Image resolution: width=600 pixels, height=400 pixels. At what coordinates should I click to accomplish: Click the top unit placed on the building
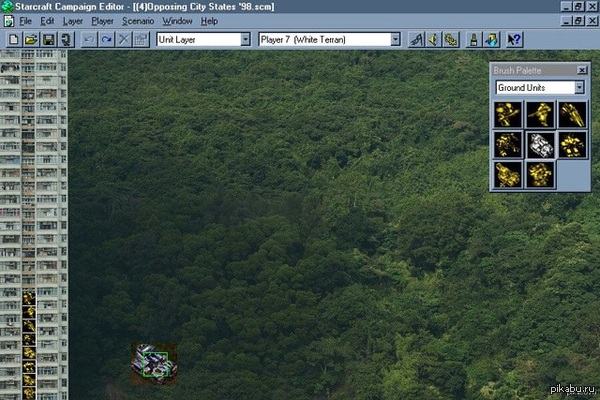29,297
